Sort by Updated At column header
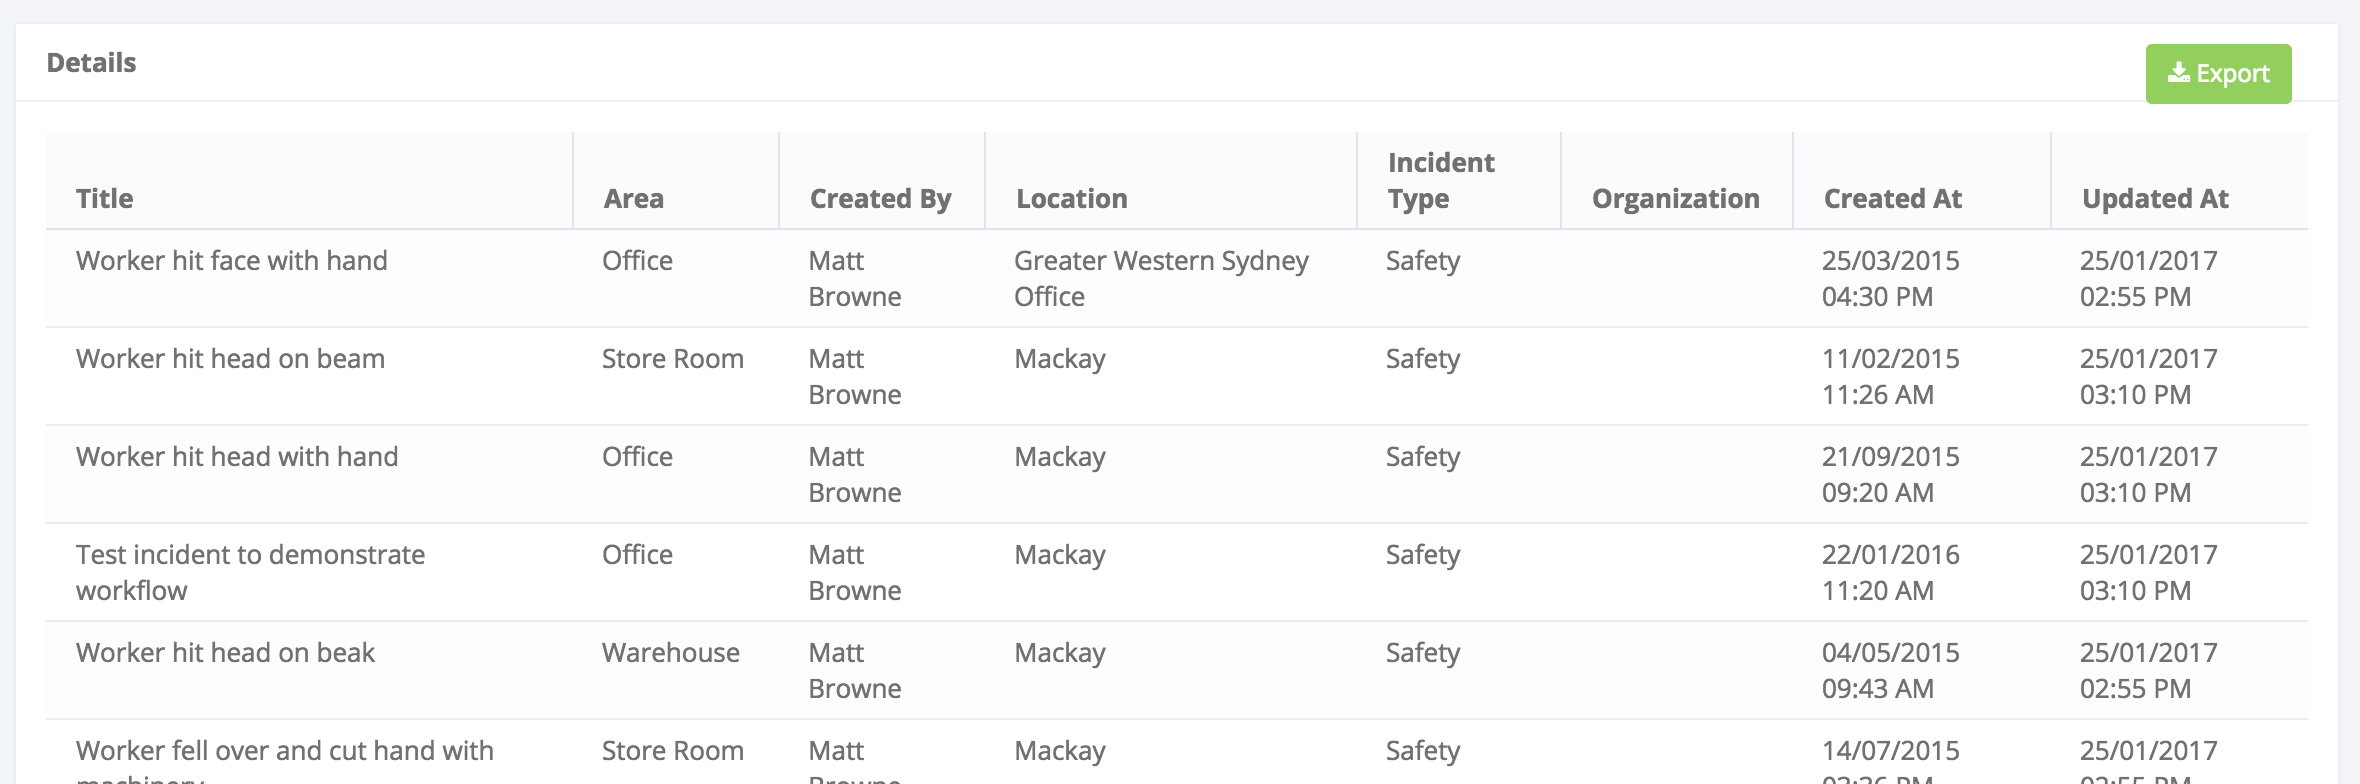The height and width of the screenshot is (784, 2360). point(2155,199)
